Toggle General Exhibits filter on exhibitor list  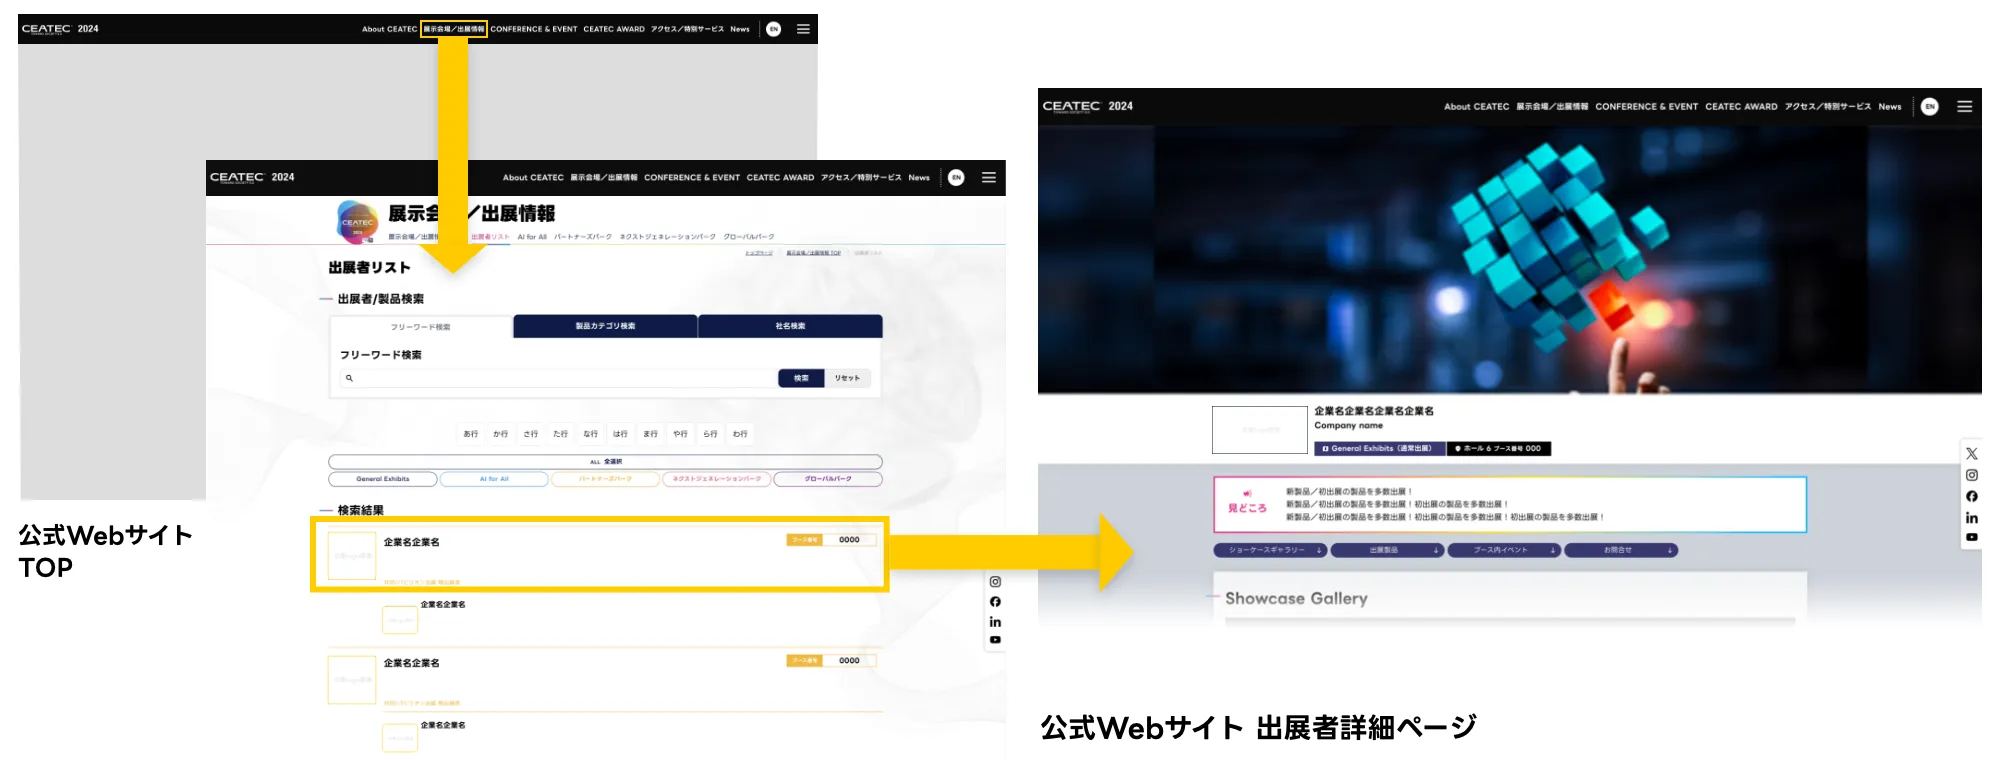point(383,479)
